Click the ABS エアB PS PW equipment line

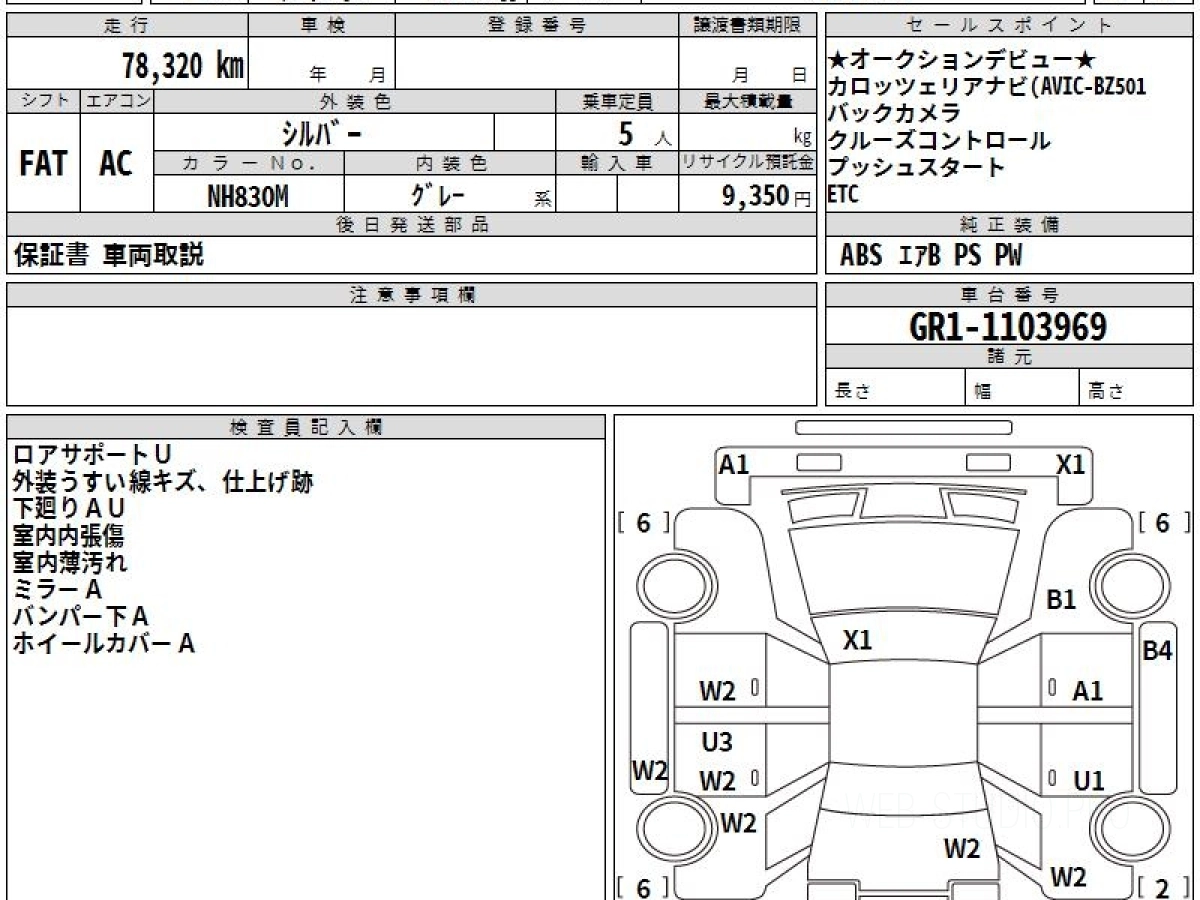tap(931, 256)
